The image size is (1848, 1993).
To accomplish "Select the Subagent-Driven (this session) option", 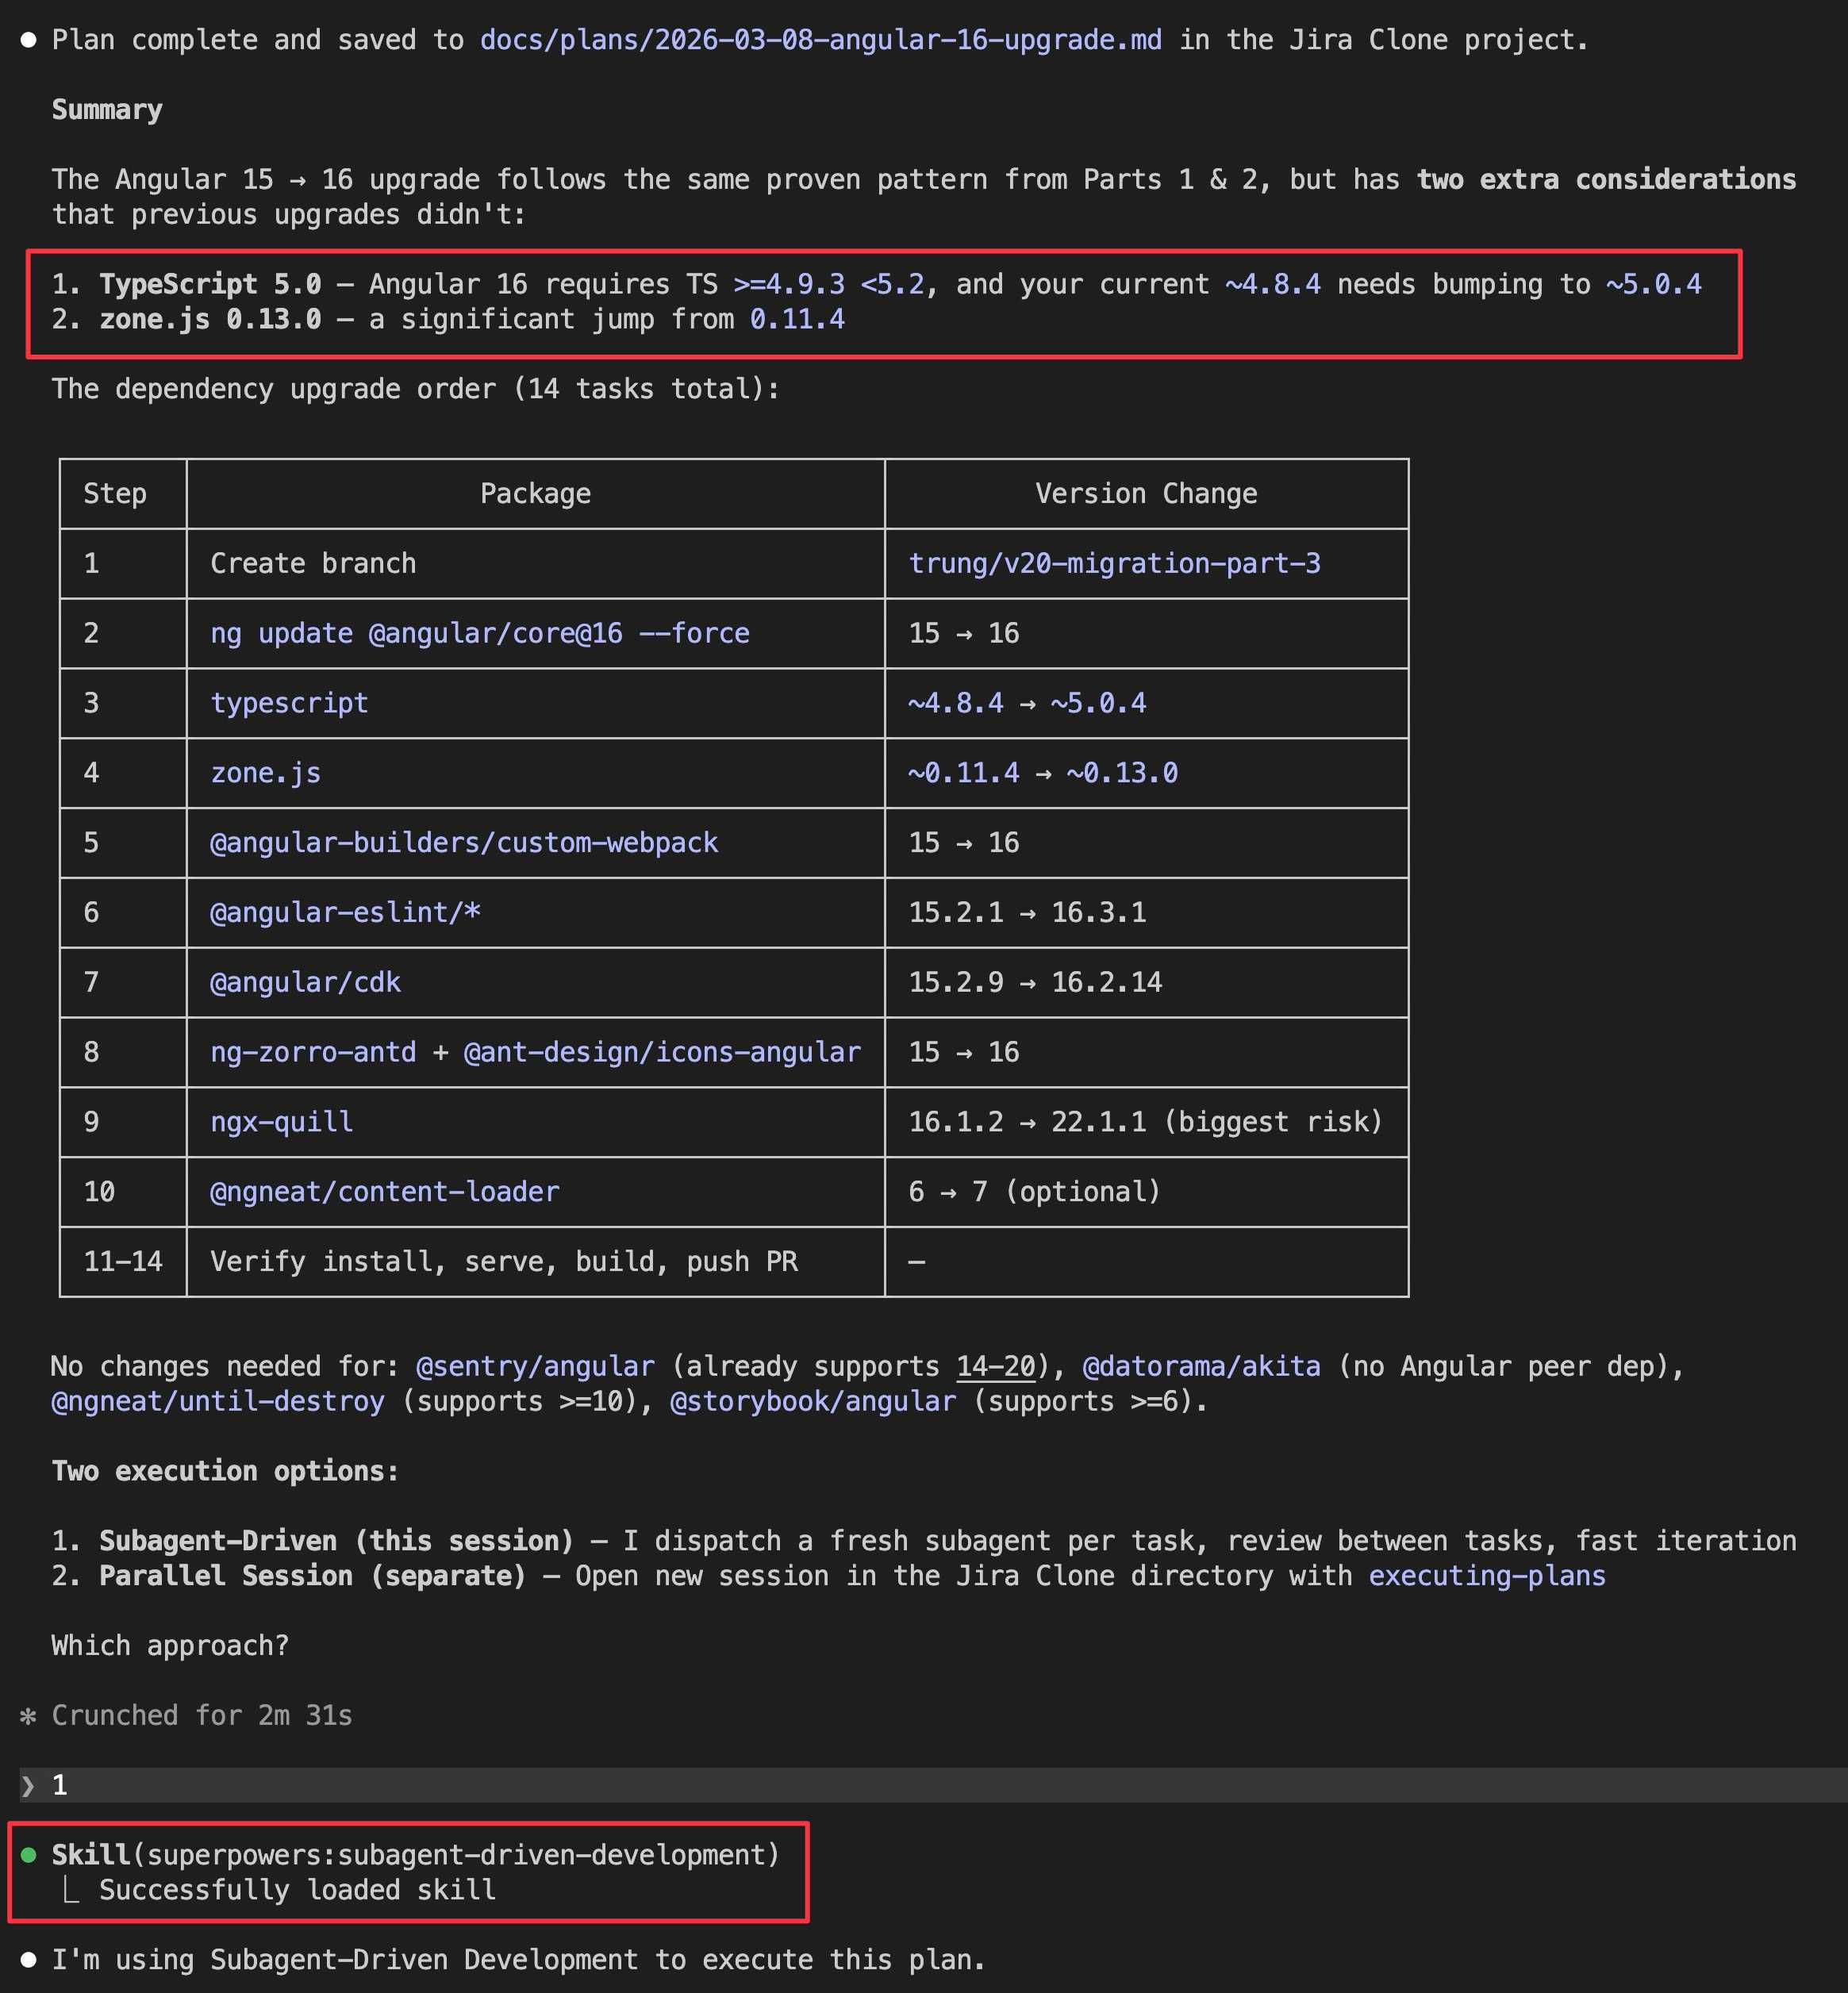I will tap(336, 1541).
